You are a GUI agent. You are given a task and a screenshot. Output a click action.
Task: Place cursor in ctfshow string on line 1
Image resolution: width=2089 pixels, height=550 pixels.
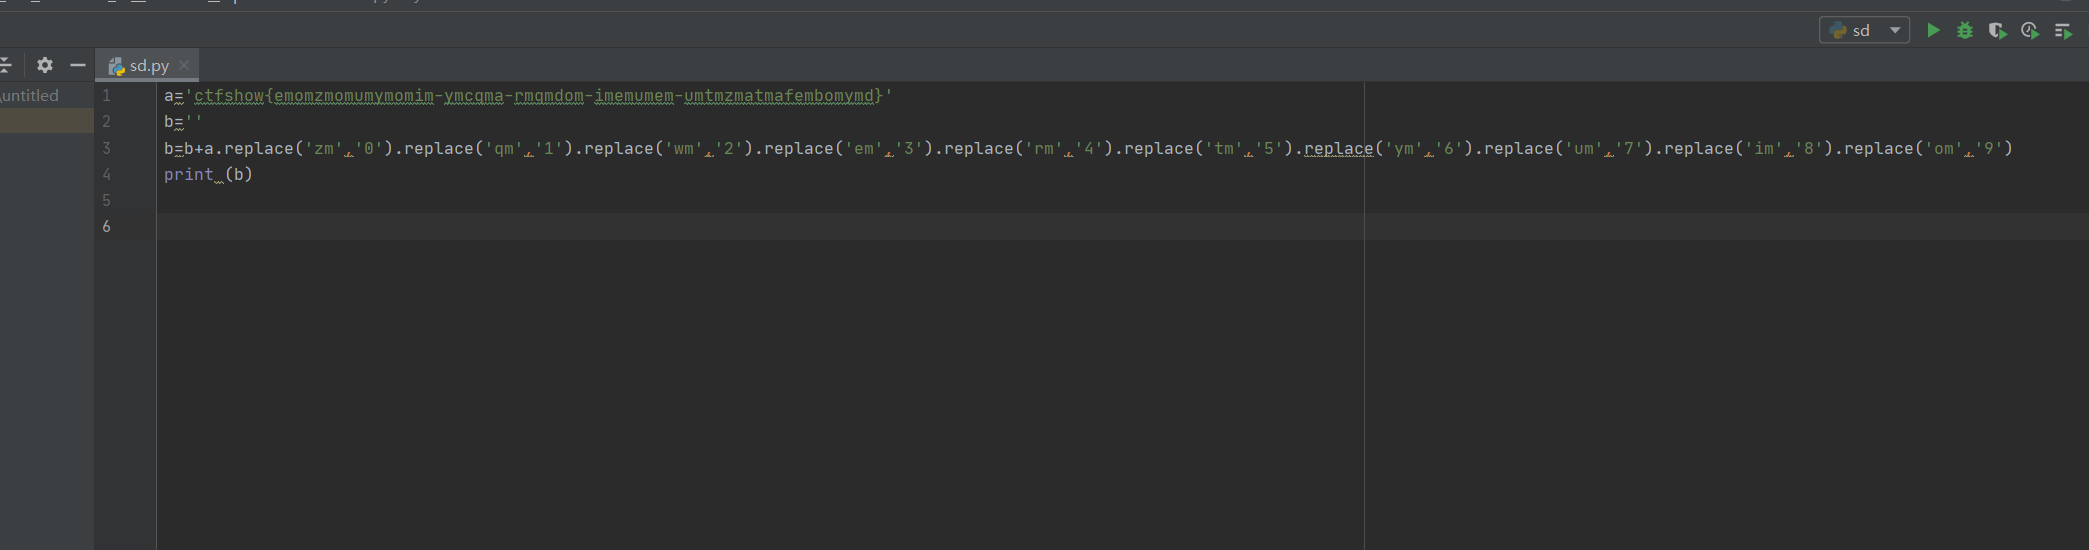(x=539, y=96)
